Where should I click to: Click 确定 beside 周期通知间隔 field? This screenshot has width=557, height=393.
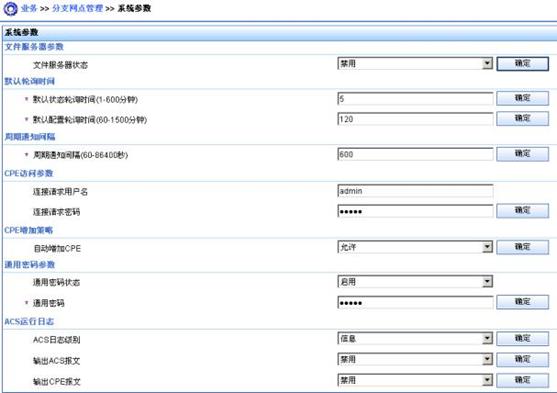pyautogui.click(x=522, y=154)
